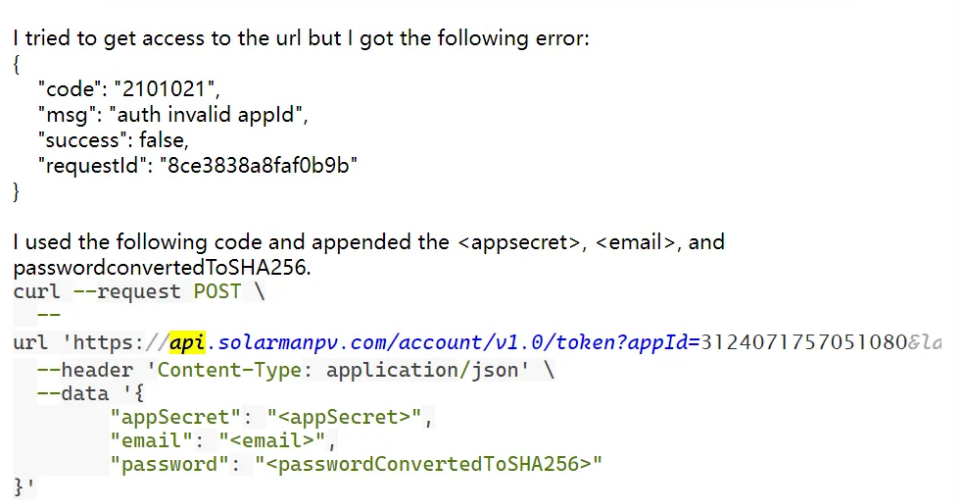Click the highlighted "api" word in URL

click(187, 343)
